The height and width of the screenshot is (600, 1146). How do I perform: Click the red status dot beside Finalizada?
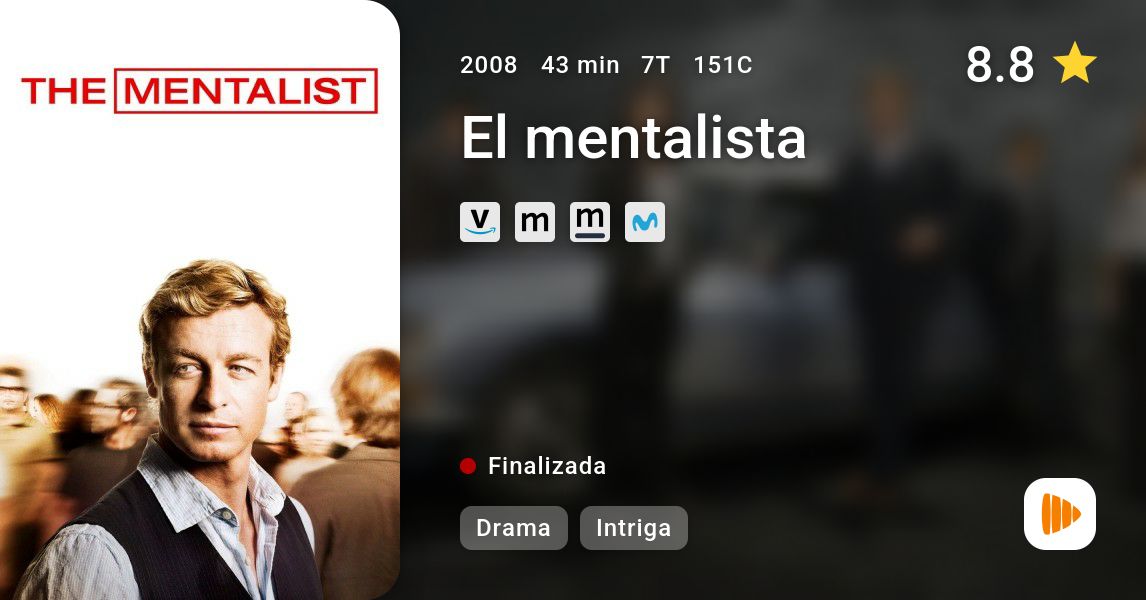(468, 466)
